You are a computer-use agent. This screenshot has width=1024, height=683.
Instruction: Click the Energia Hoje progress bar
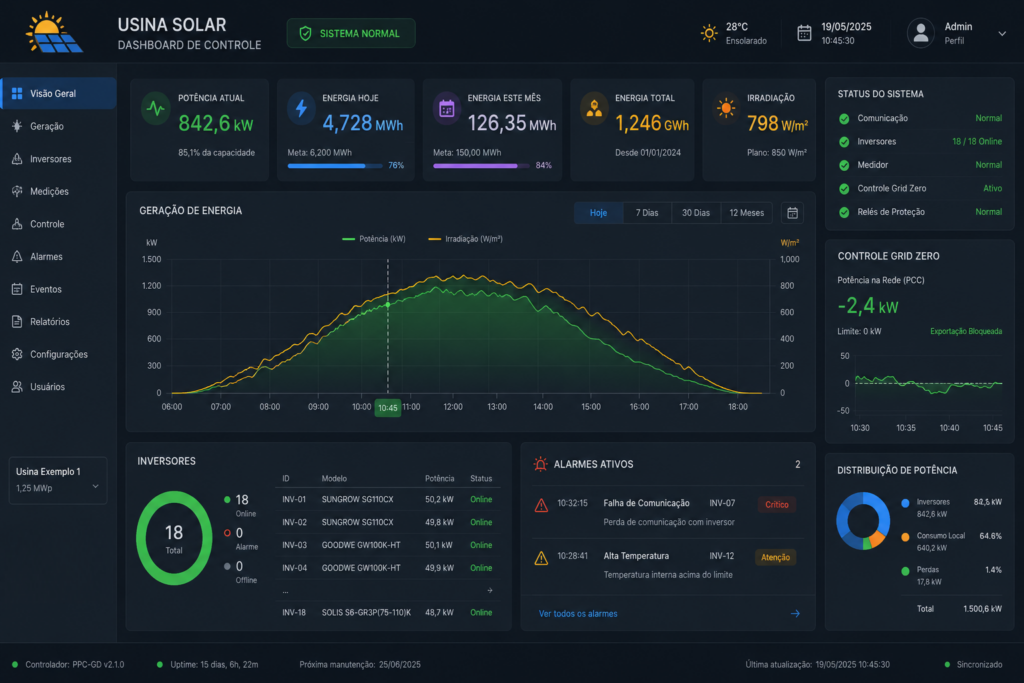(335, 166)
